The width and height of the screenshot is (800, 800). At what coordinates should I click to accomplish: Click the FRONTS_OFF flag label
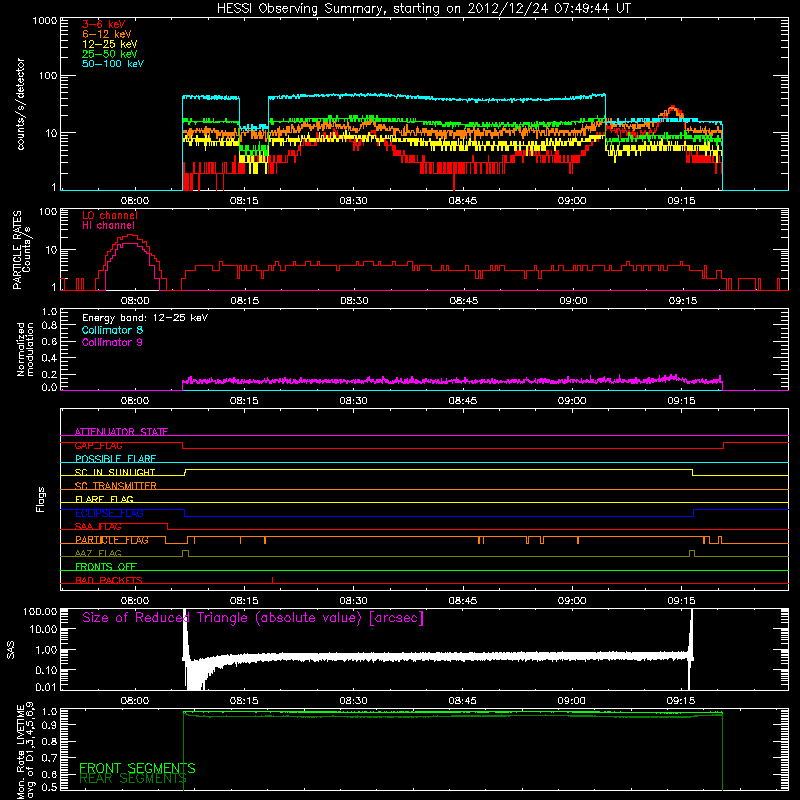106,567
